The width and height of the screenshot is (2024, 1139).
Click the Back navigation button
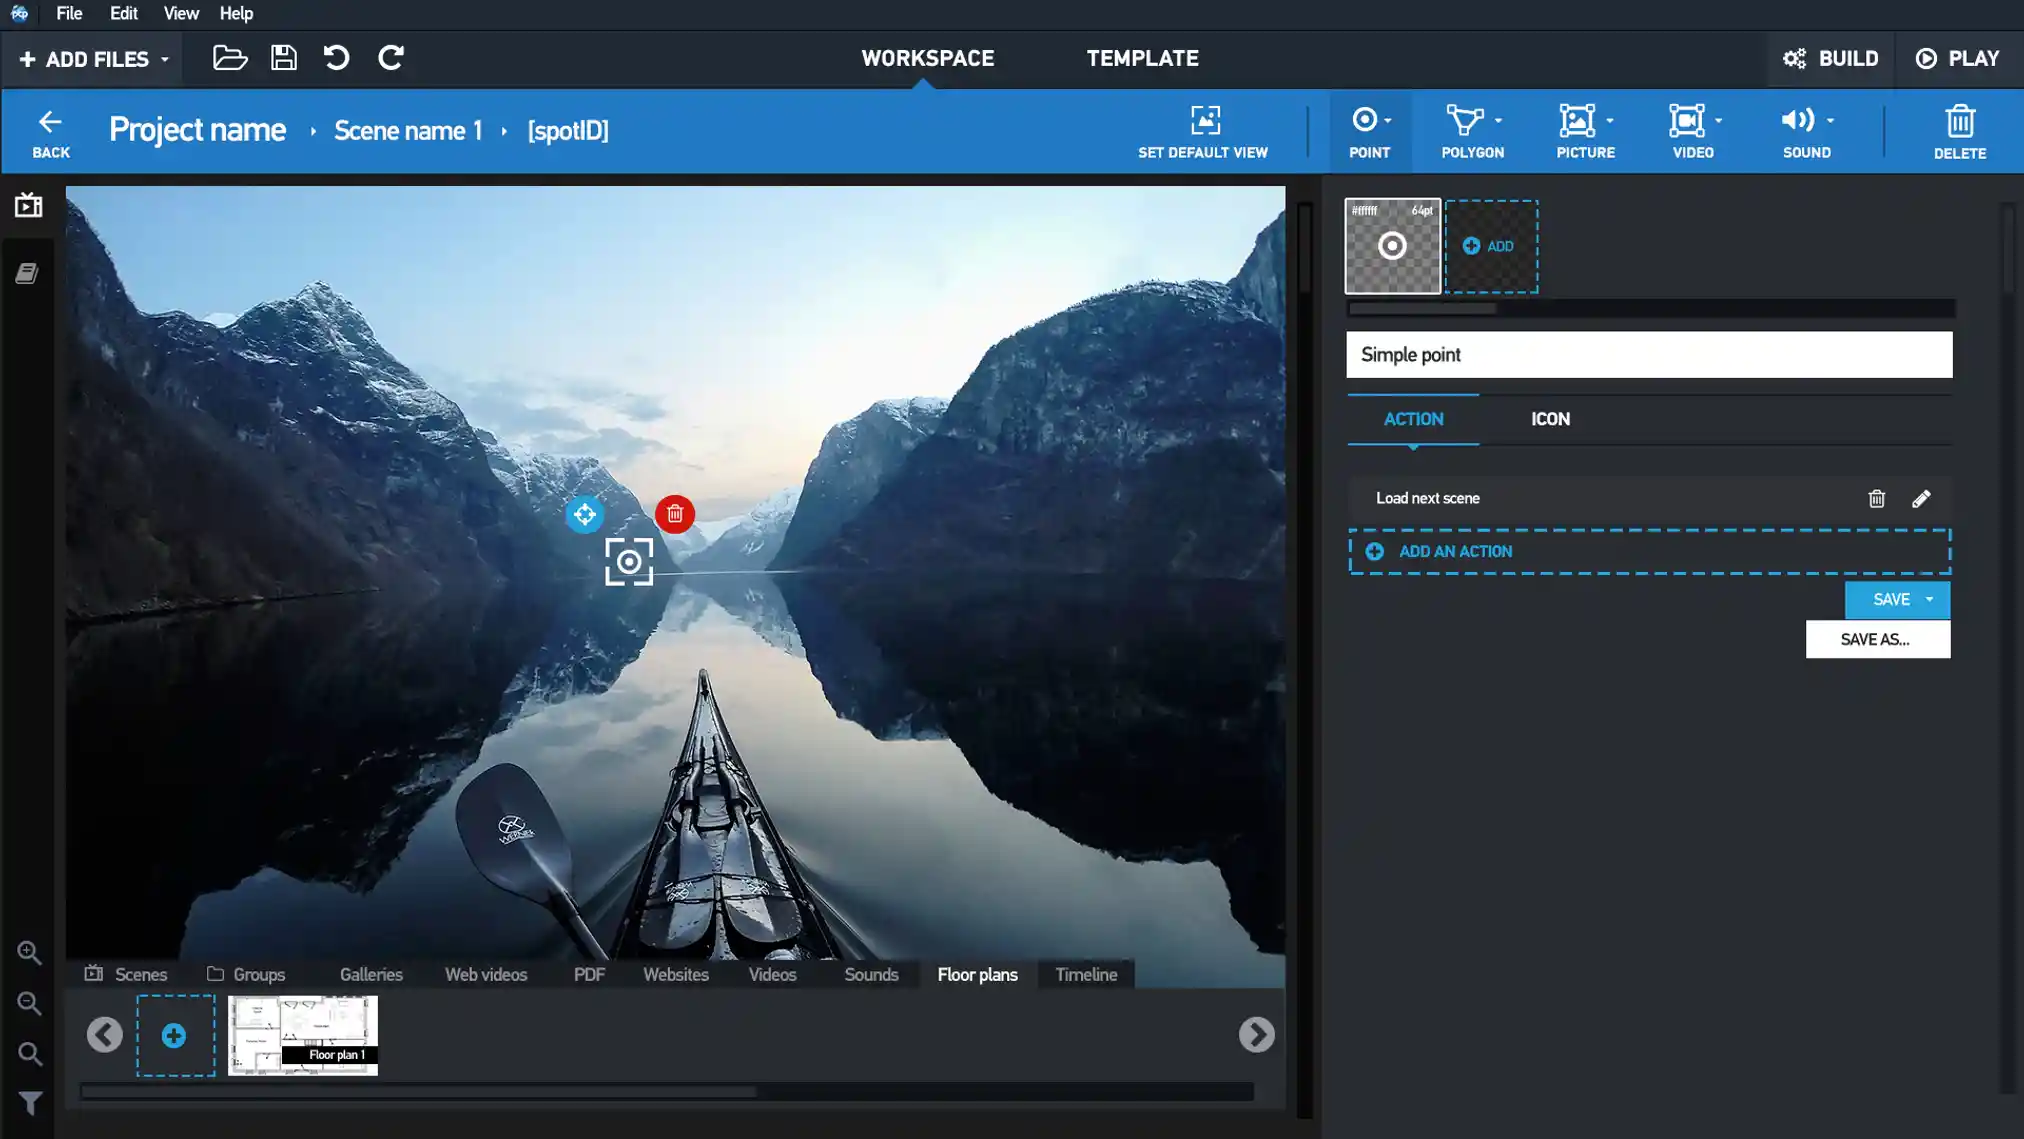pyautogui.click(x=50, y=131)
